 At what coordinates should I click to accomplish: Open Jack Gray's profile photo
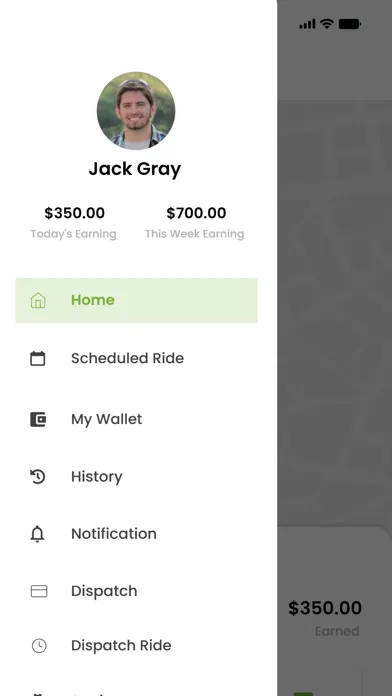tap(136, 111)
